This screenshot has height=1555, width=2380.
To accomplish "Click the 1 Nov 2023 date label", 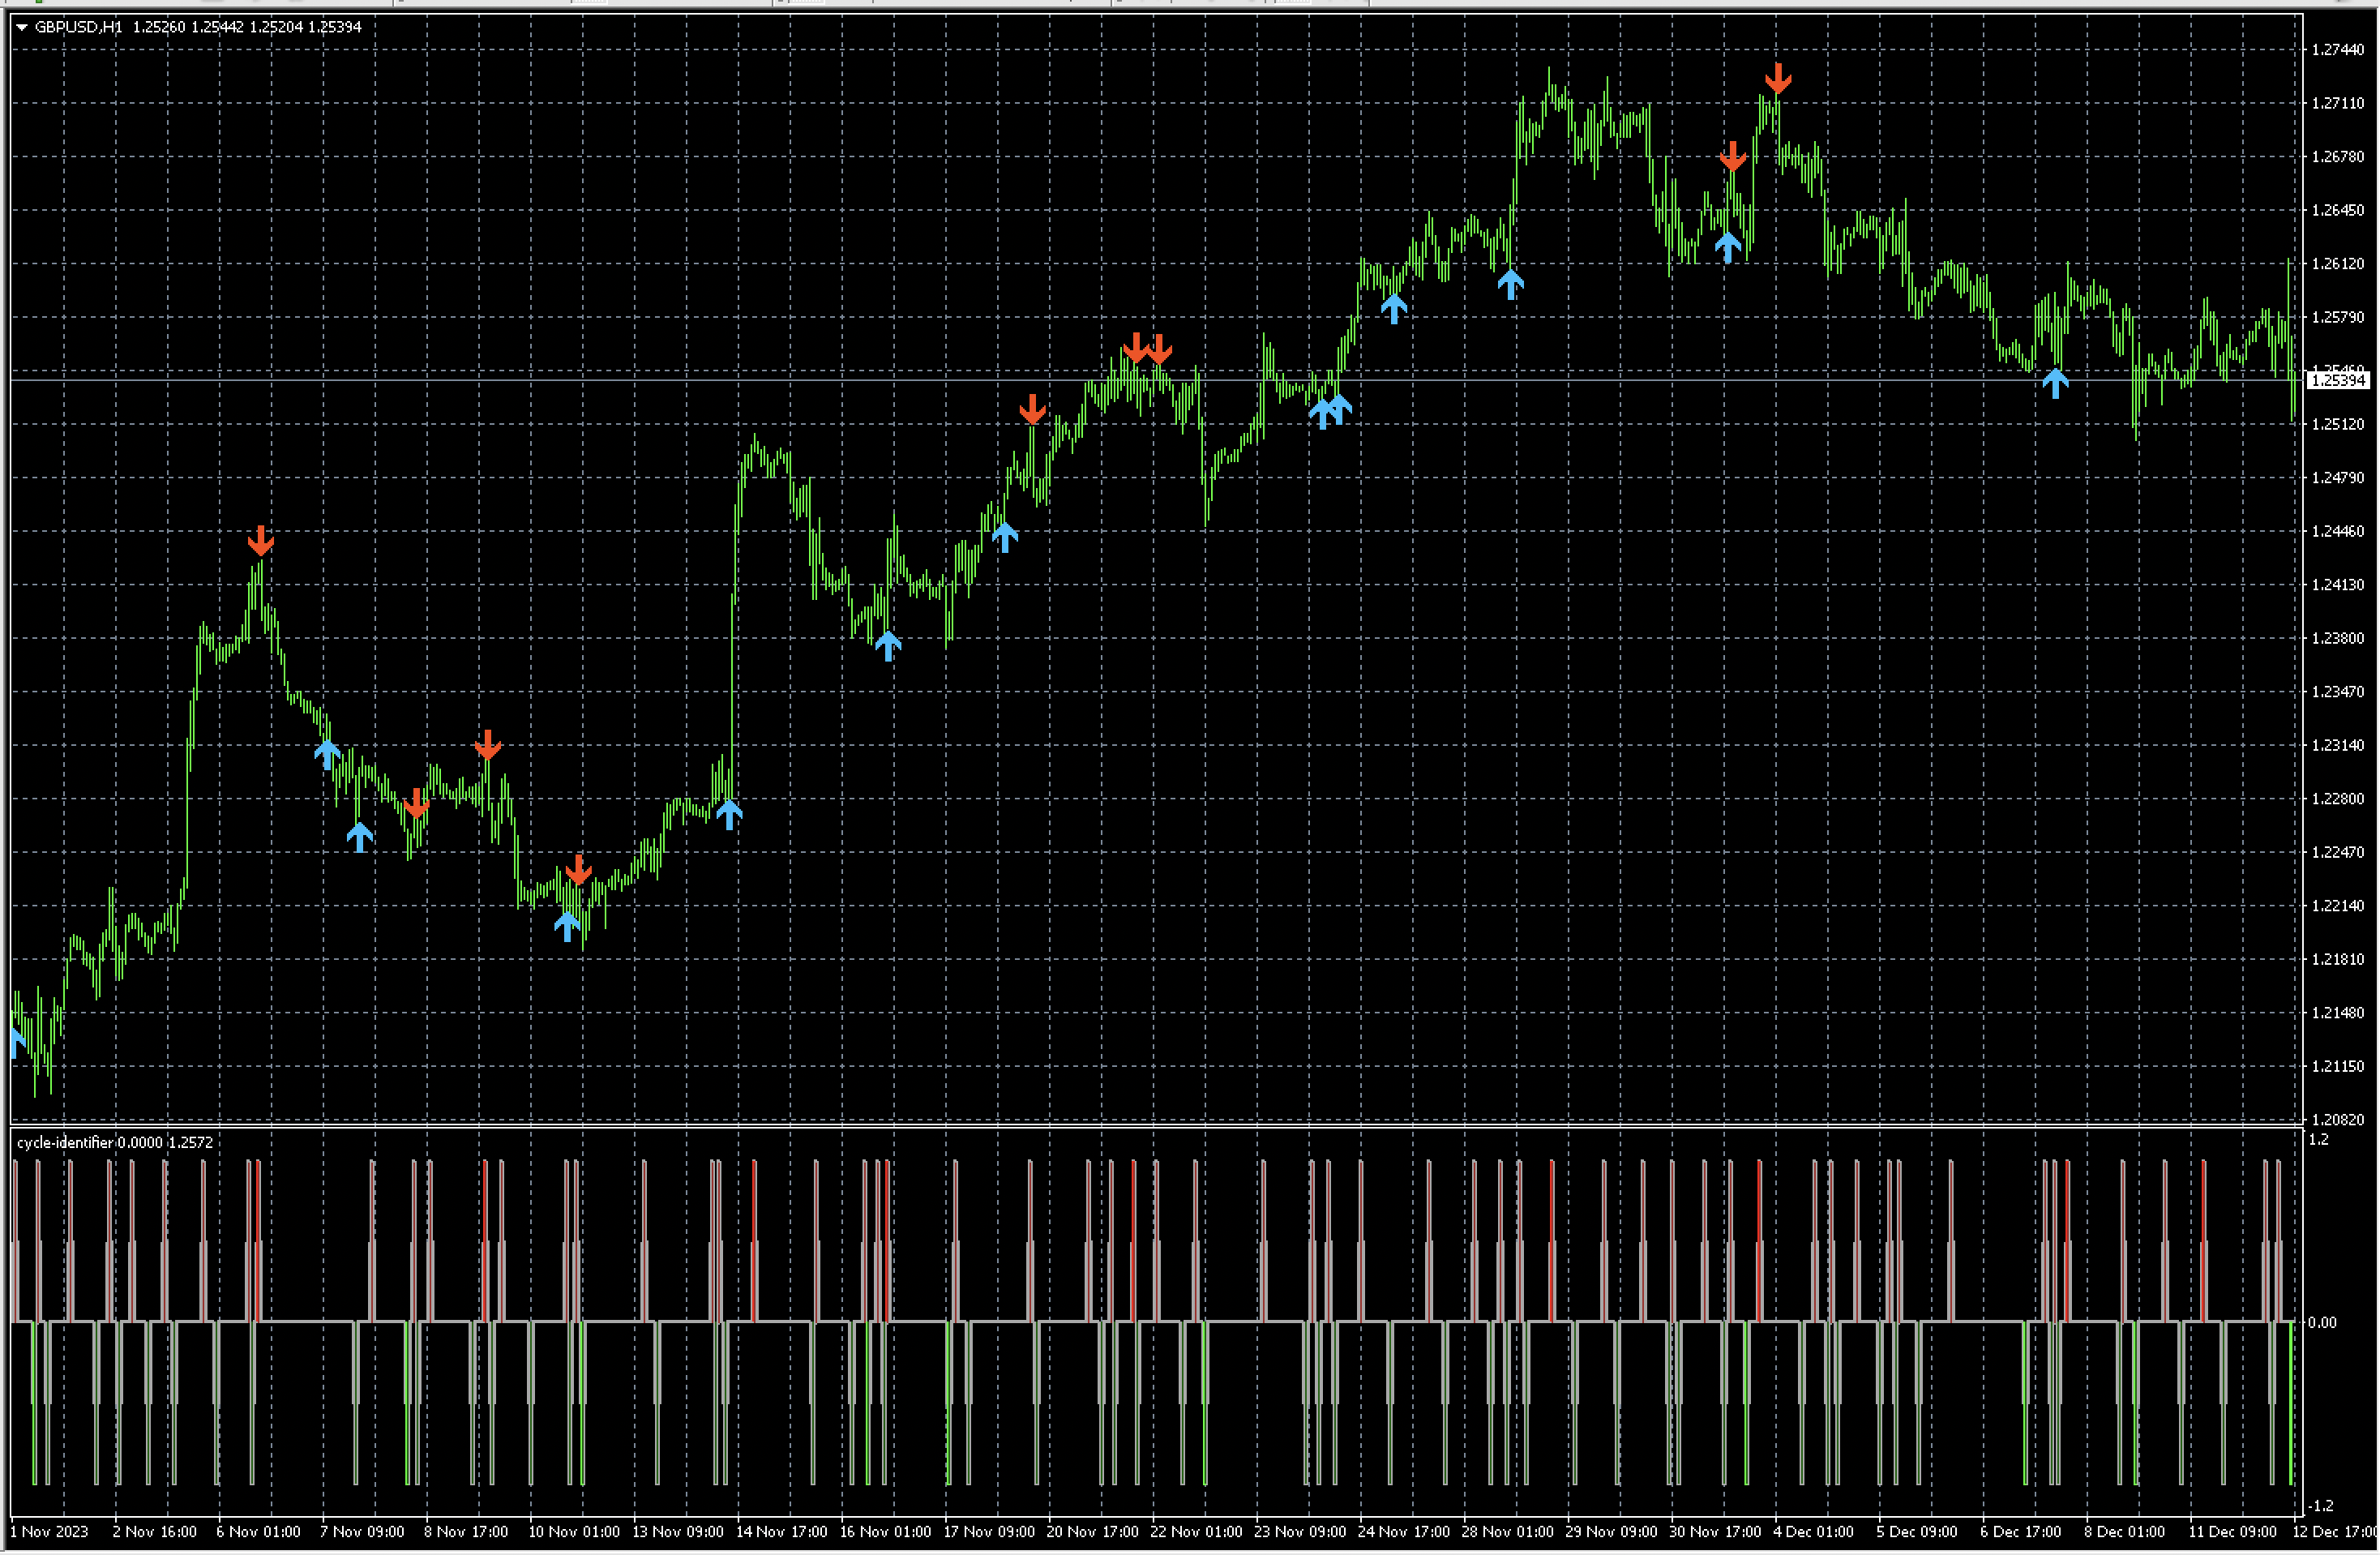I will point(49,1532).
